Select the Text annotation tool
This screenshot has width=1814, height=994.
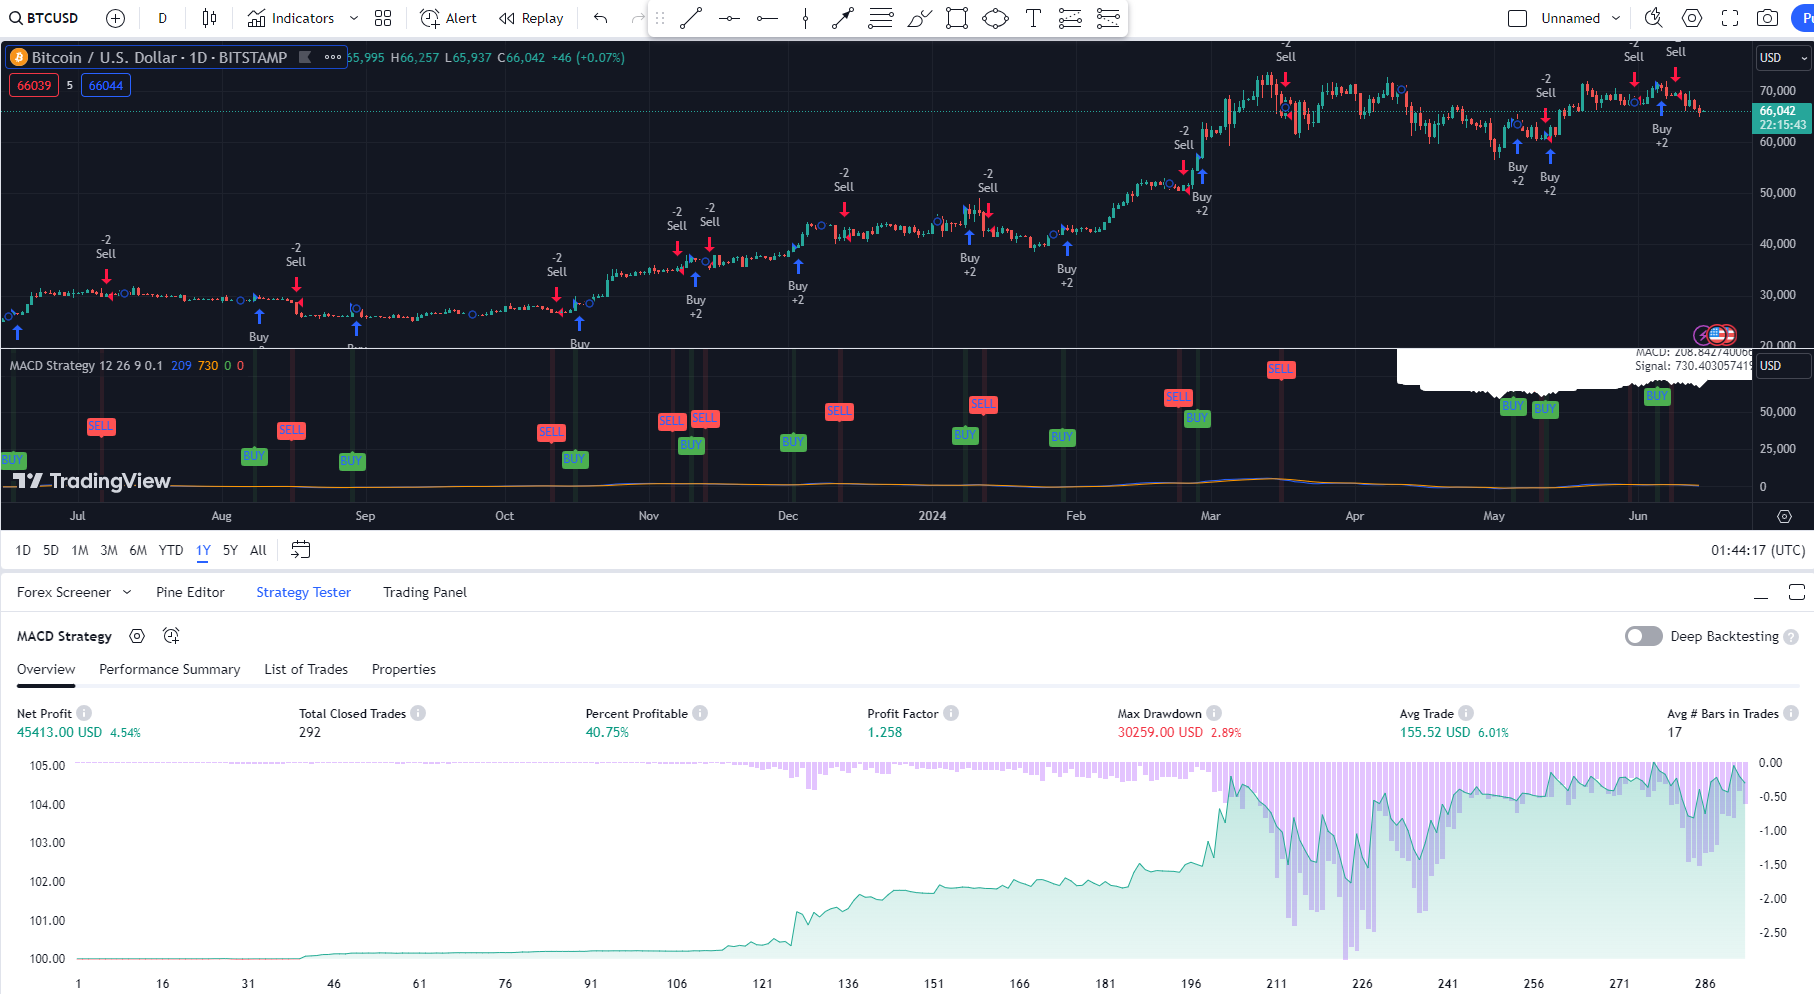pyautogui.click(x=1033, y=17)
